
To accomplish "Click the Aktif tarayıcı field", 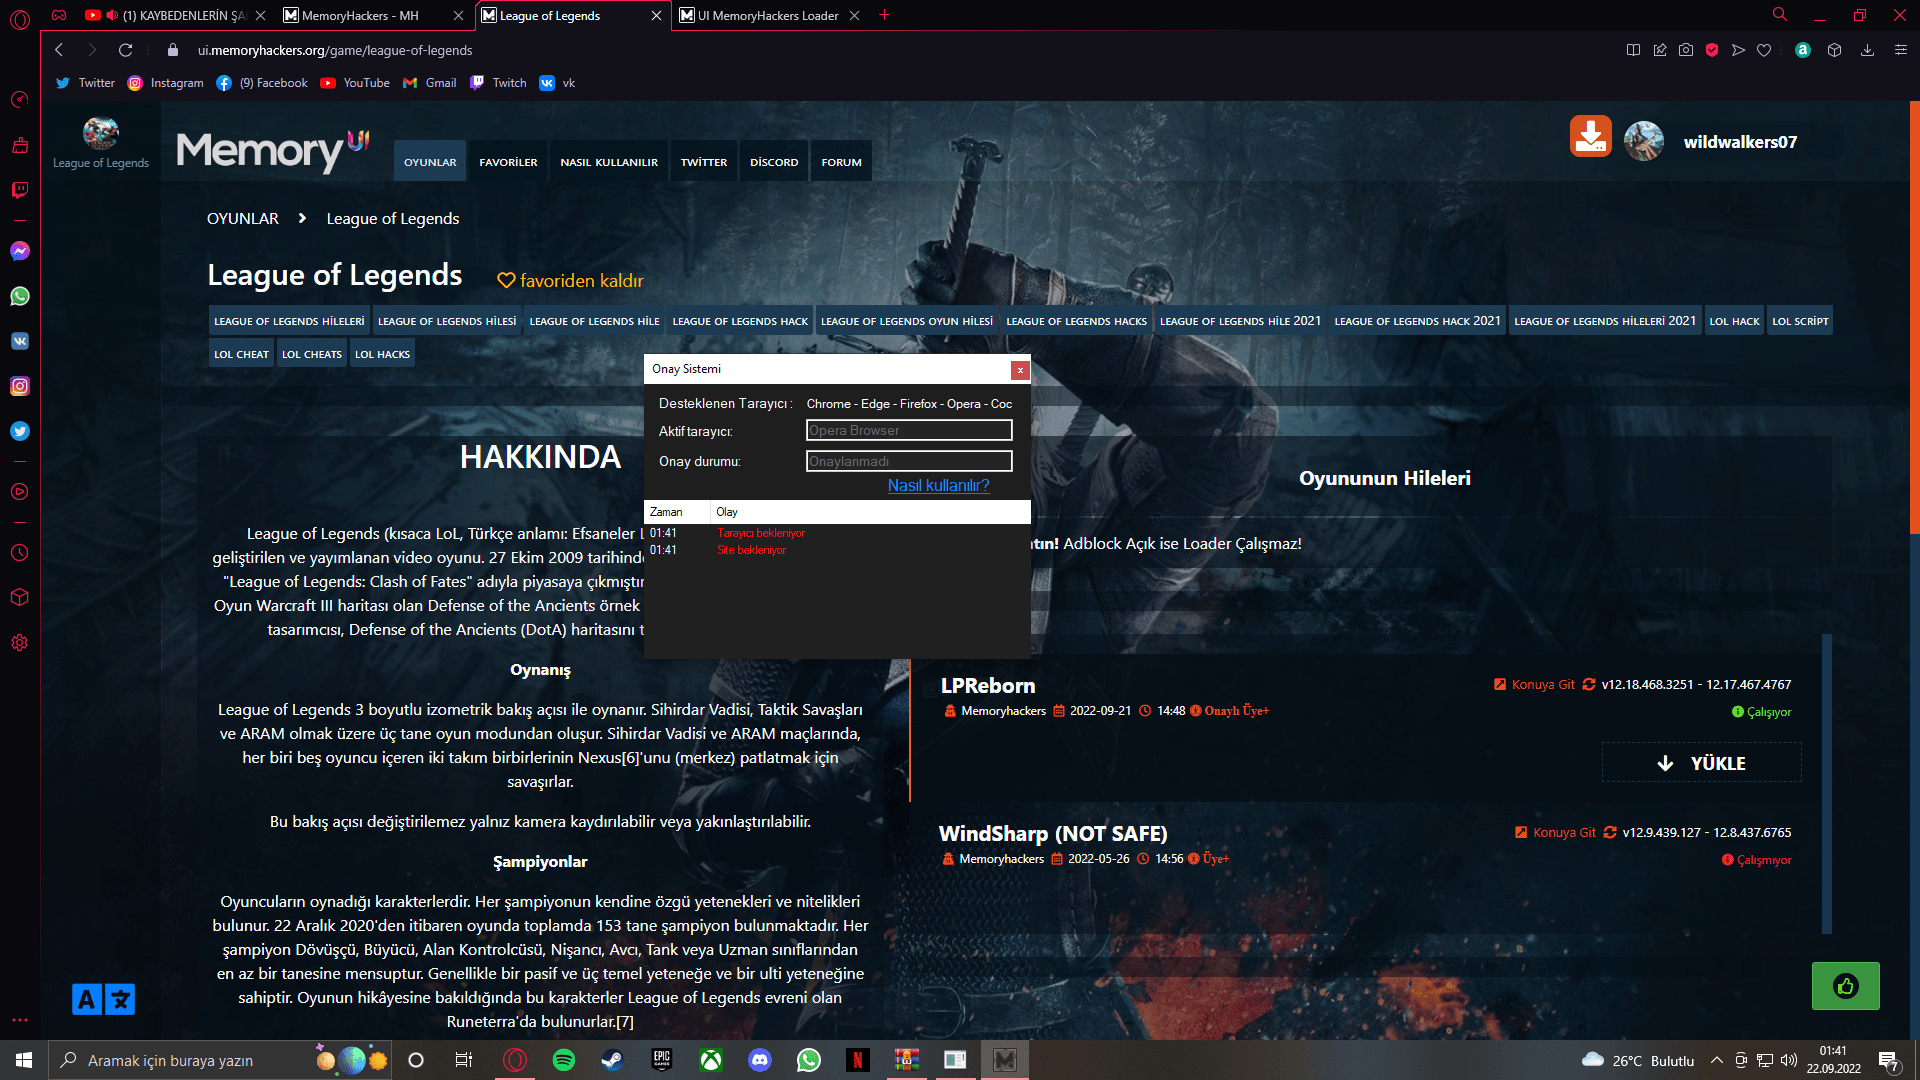I will click(x=909, y=430).
